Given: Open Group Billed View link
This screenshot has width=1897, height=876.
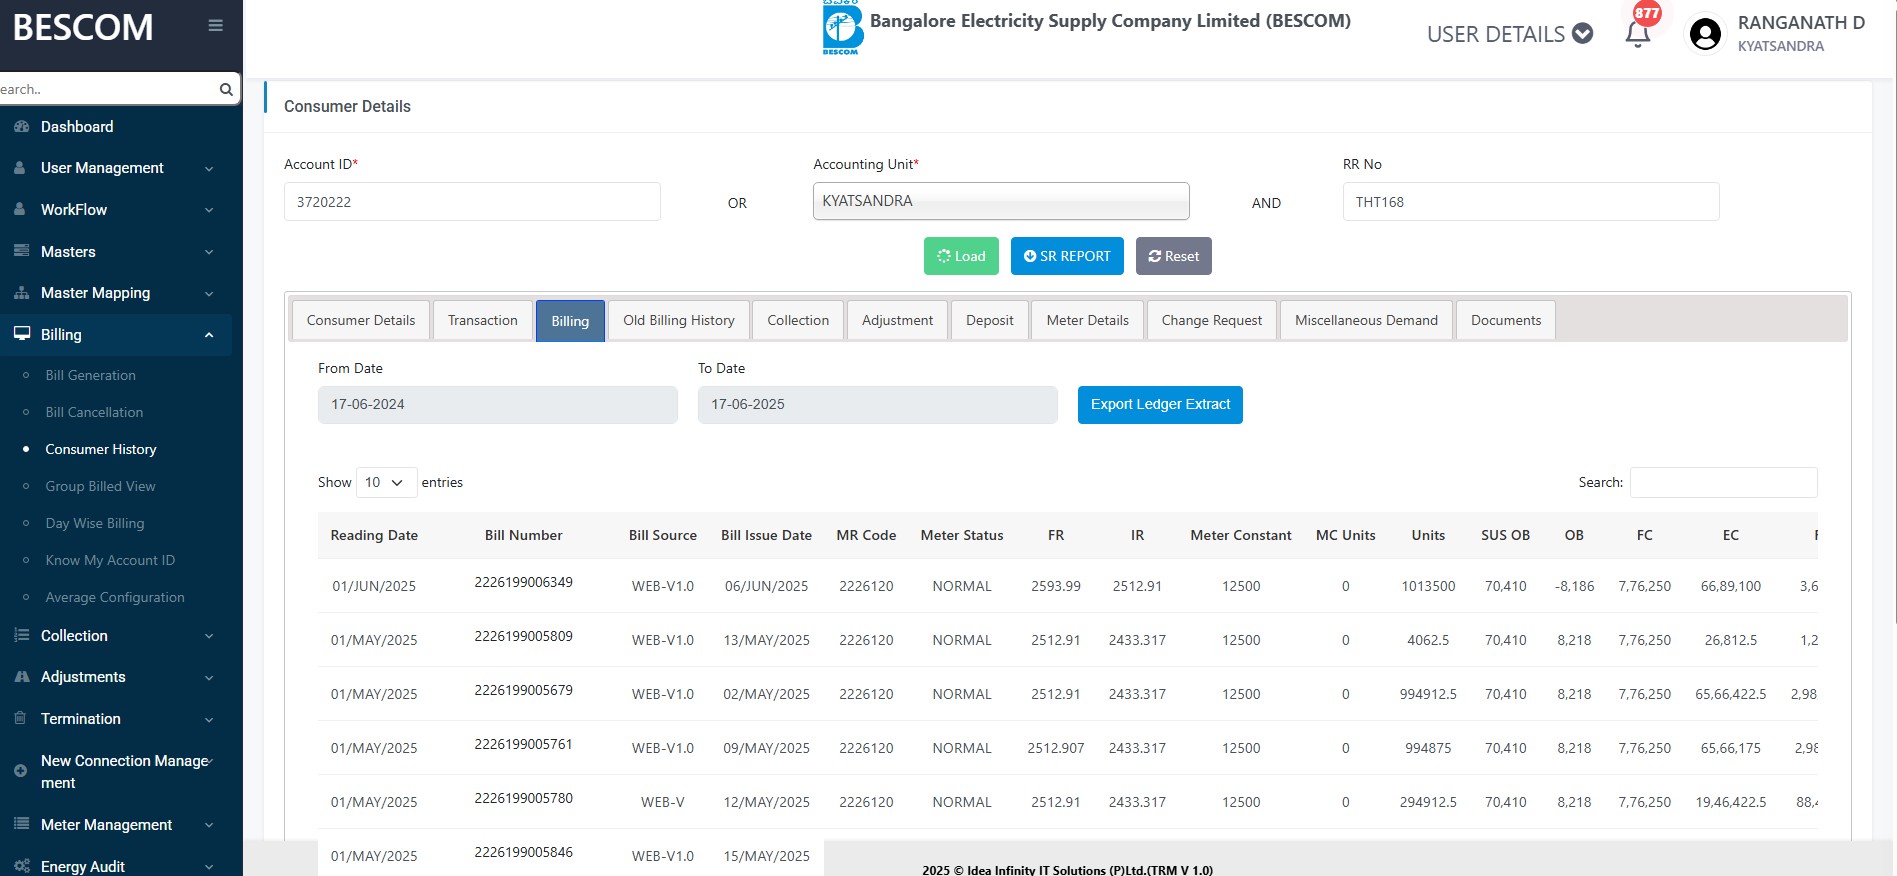Looking at the screenshot, I should point(100,486).
